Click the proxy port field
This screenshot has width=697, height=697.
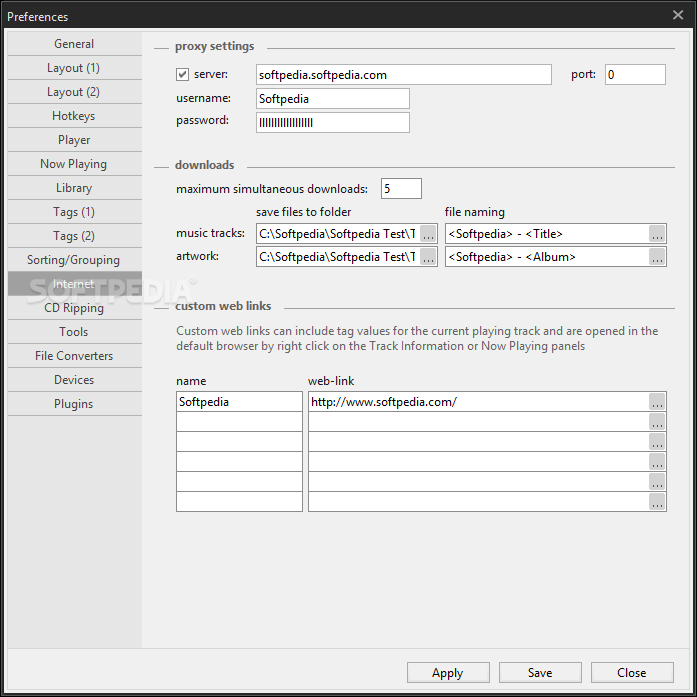(635, 75)
